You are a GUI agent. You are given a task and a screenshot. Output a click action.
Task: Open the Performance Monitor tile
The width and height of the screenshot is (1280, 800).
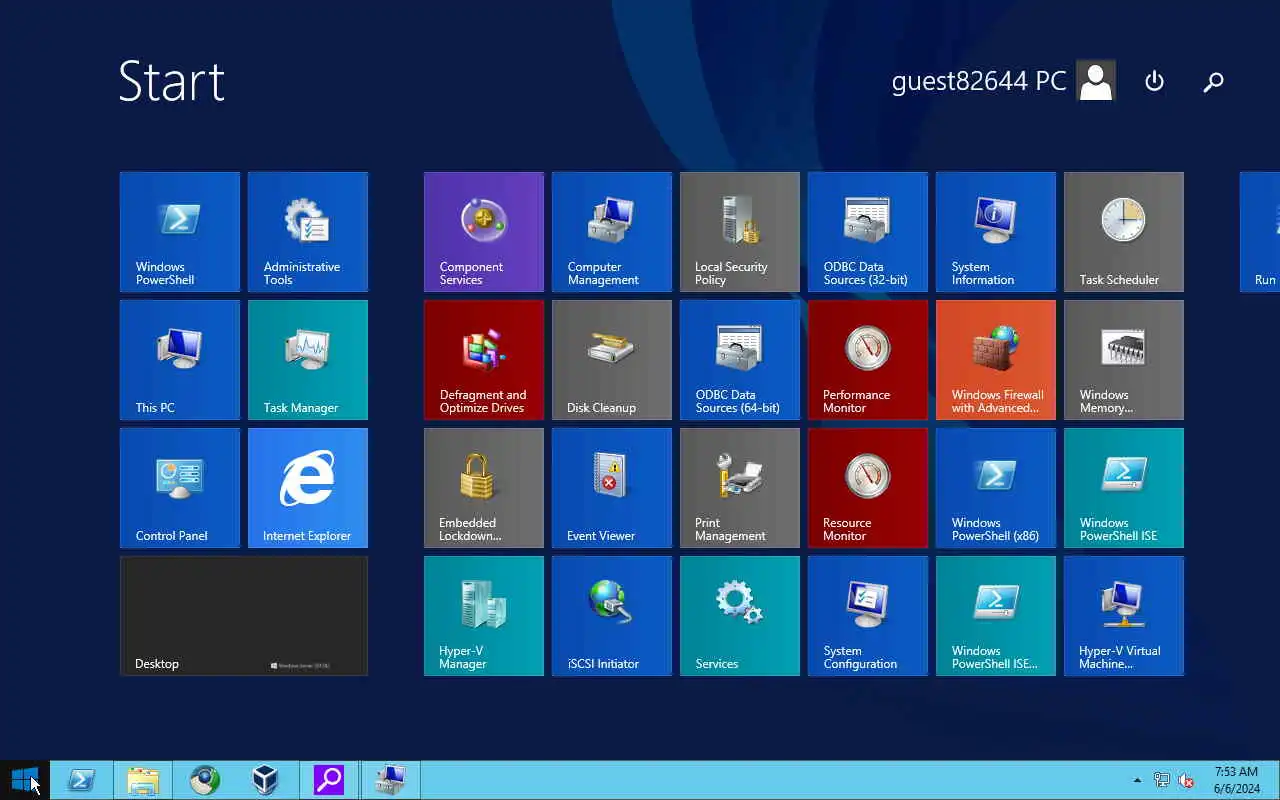[x=868, y=360]
